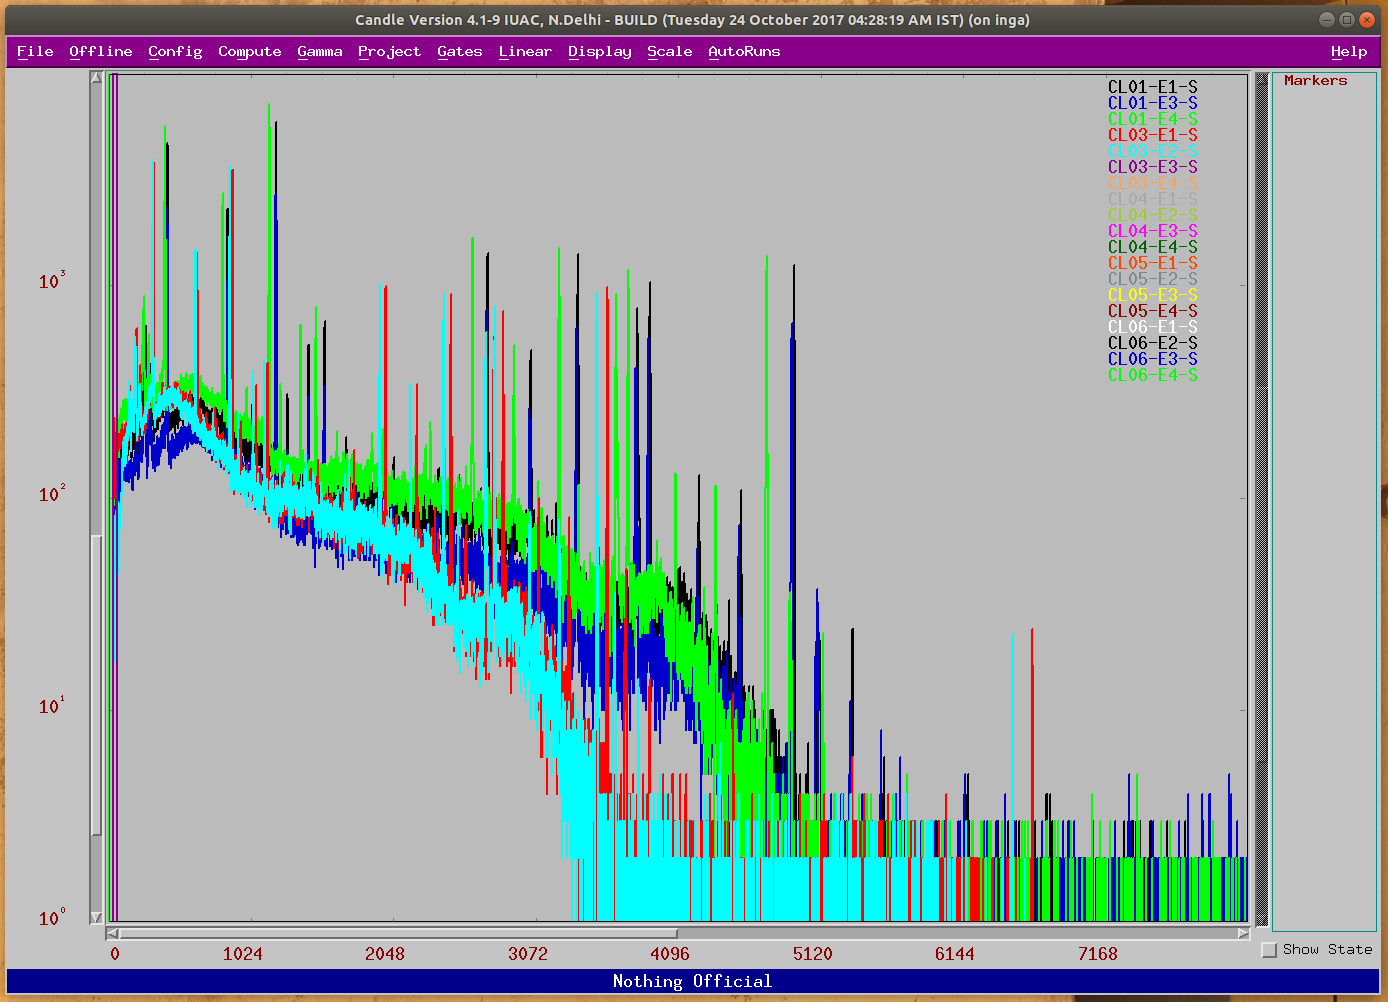The height and width of the screenshot is (1002, 1388).
Task: Open the AutoRuns menu
Action: pos(744,51)
